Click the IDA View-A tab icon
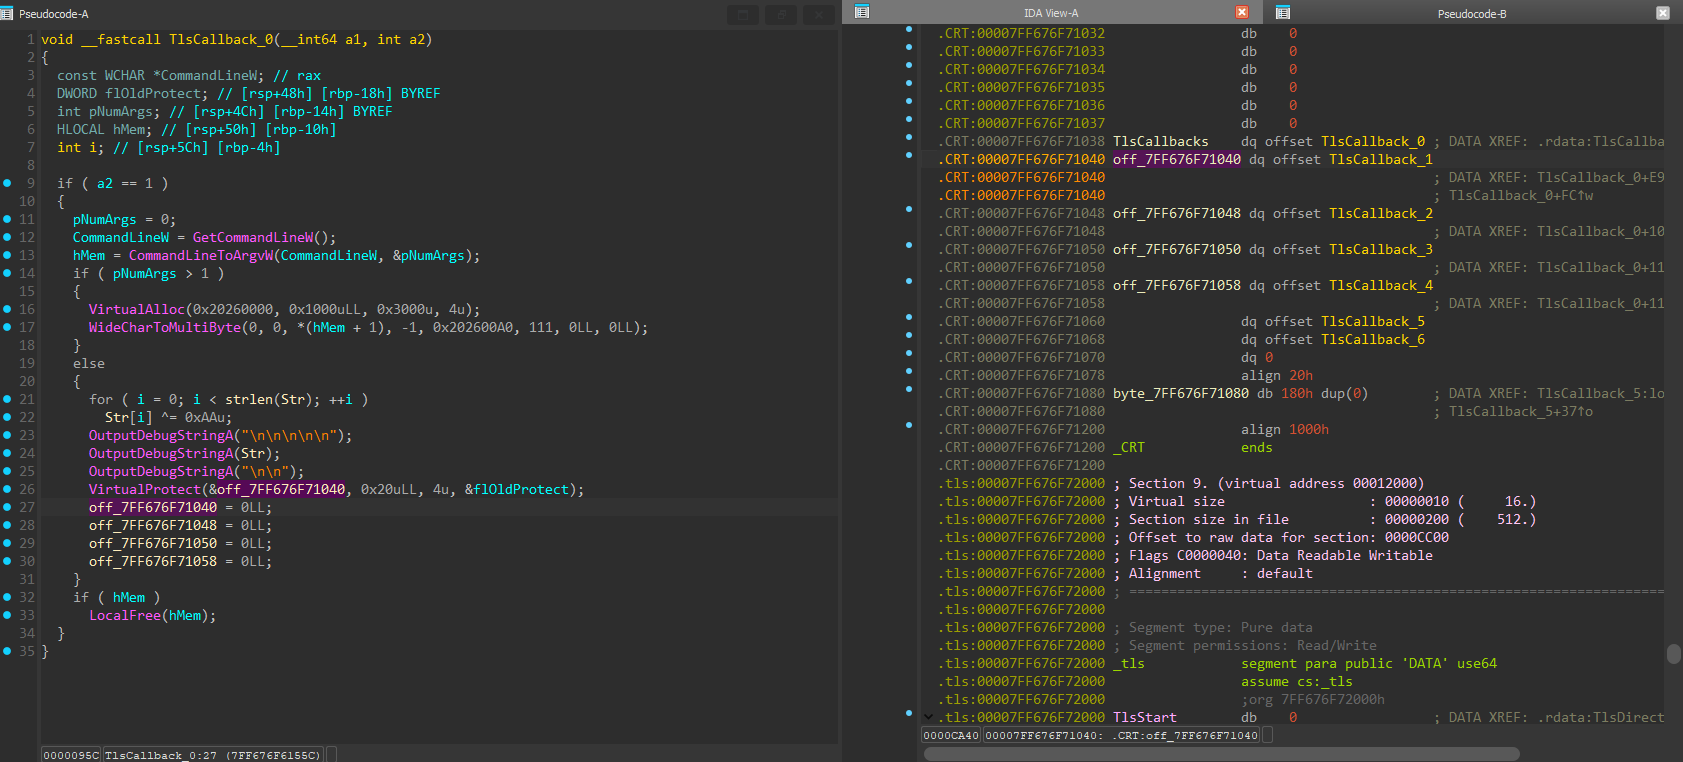Image resolution: width=1683 pixels, height=762 pixels. [x=862, y=12]
